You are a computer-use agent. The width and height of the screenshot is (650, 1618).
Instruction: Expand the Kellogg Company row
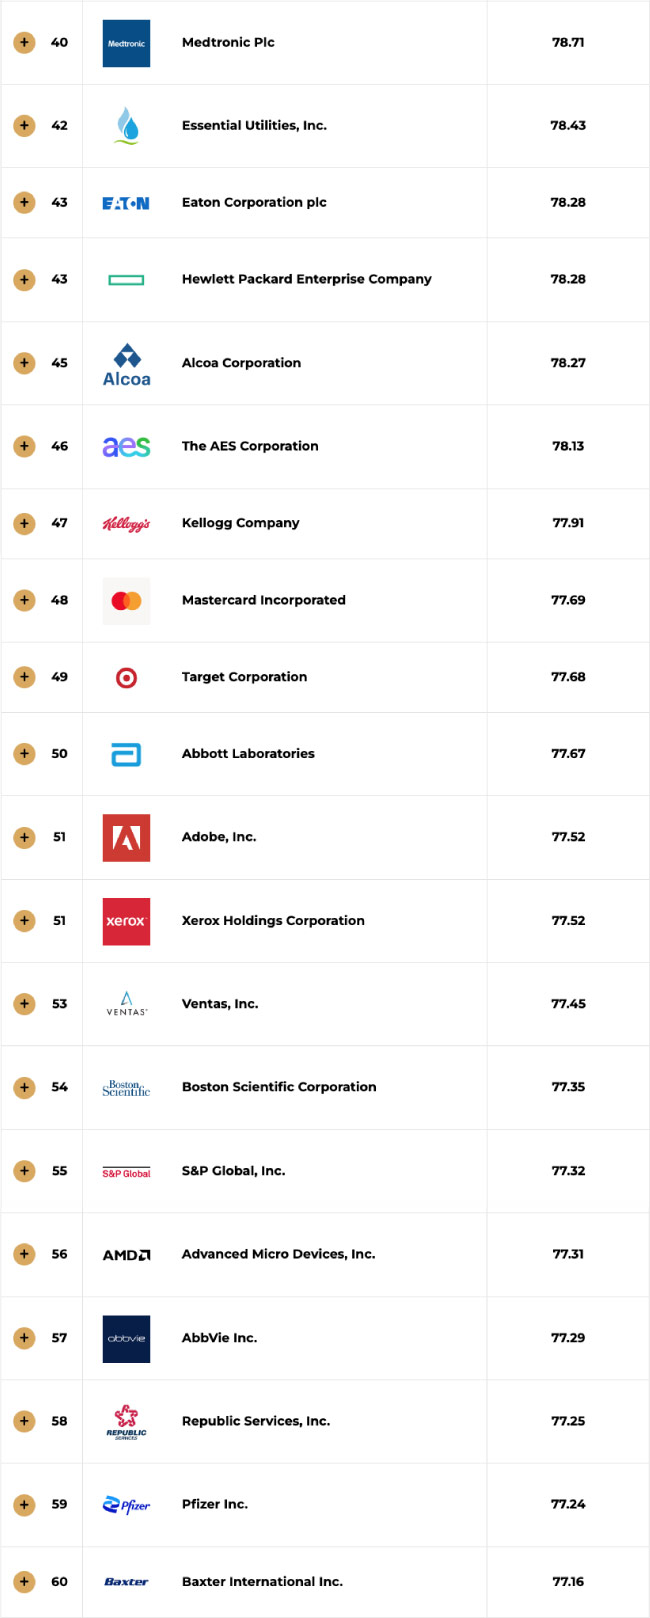(24, 523)
